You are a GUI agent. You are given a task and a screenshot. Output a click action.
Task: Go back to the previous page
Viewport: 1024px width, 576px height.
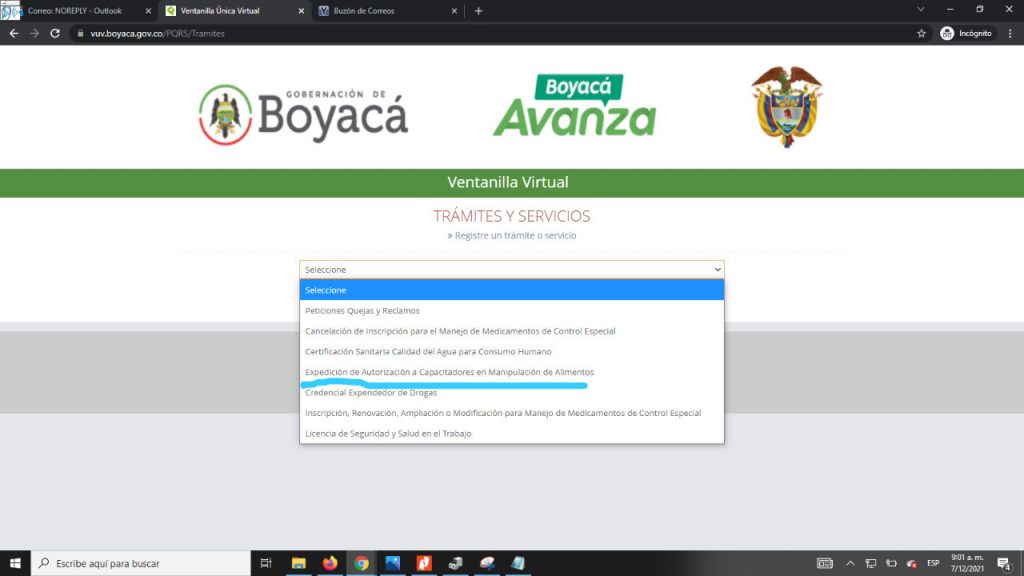click(x=14, y=33)
